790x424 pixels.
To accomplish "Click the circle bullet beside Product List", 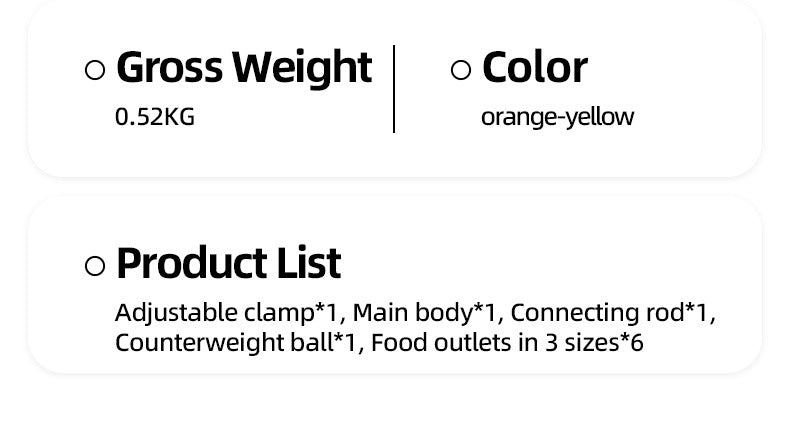I will pyautogui.click(x=95, y=266).
